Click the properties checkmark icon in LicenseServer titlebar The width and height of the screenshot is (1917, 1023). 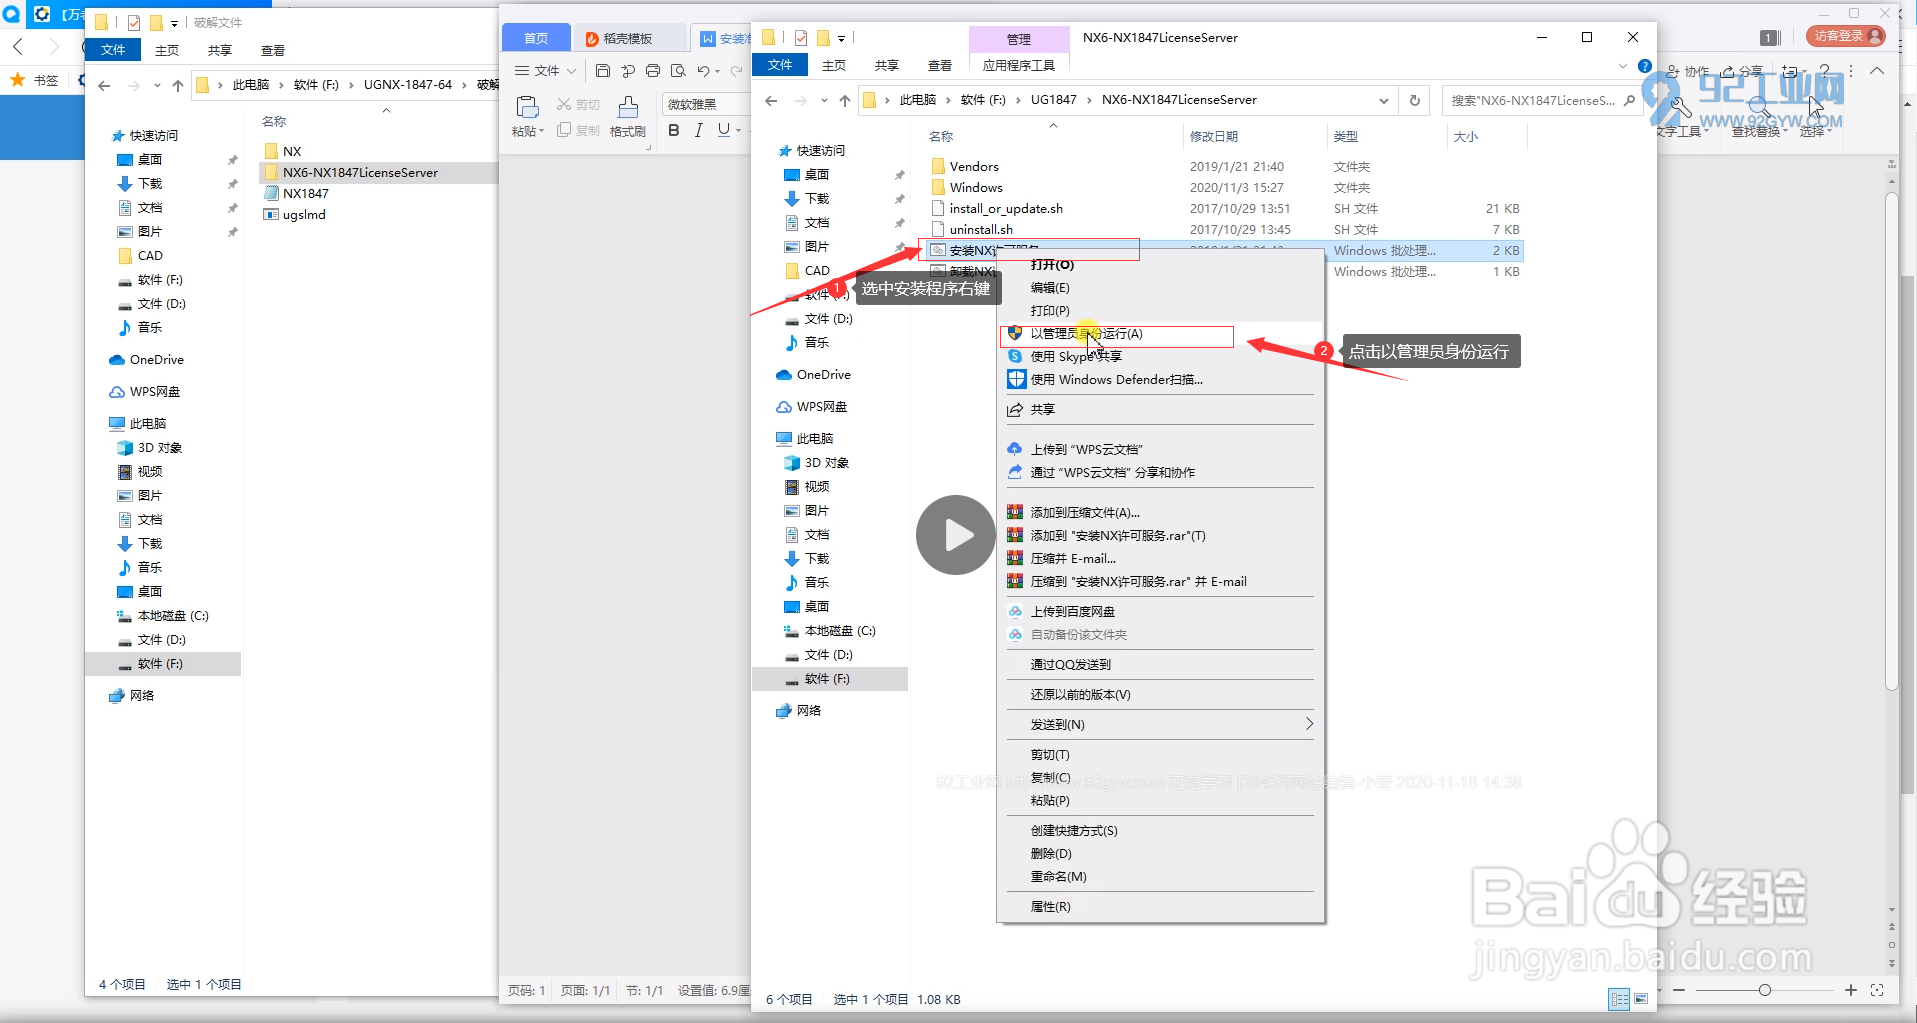coord(801,38)
